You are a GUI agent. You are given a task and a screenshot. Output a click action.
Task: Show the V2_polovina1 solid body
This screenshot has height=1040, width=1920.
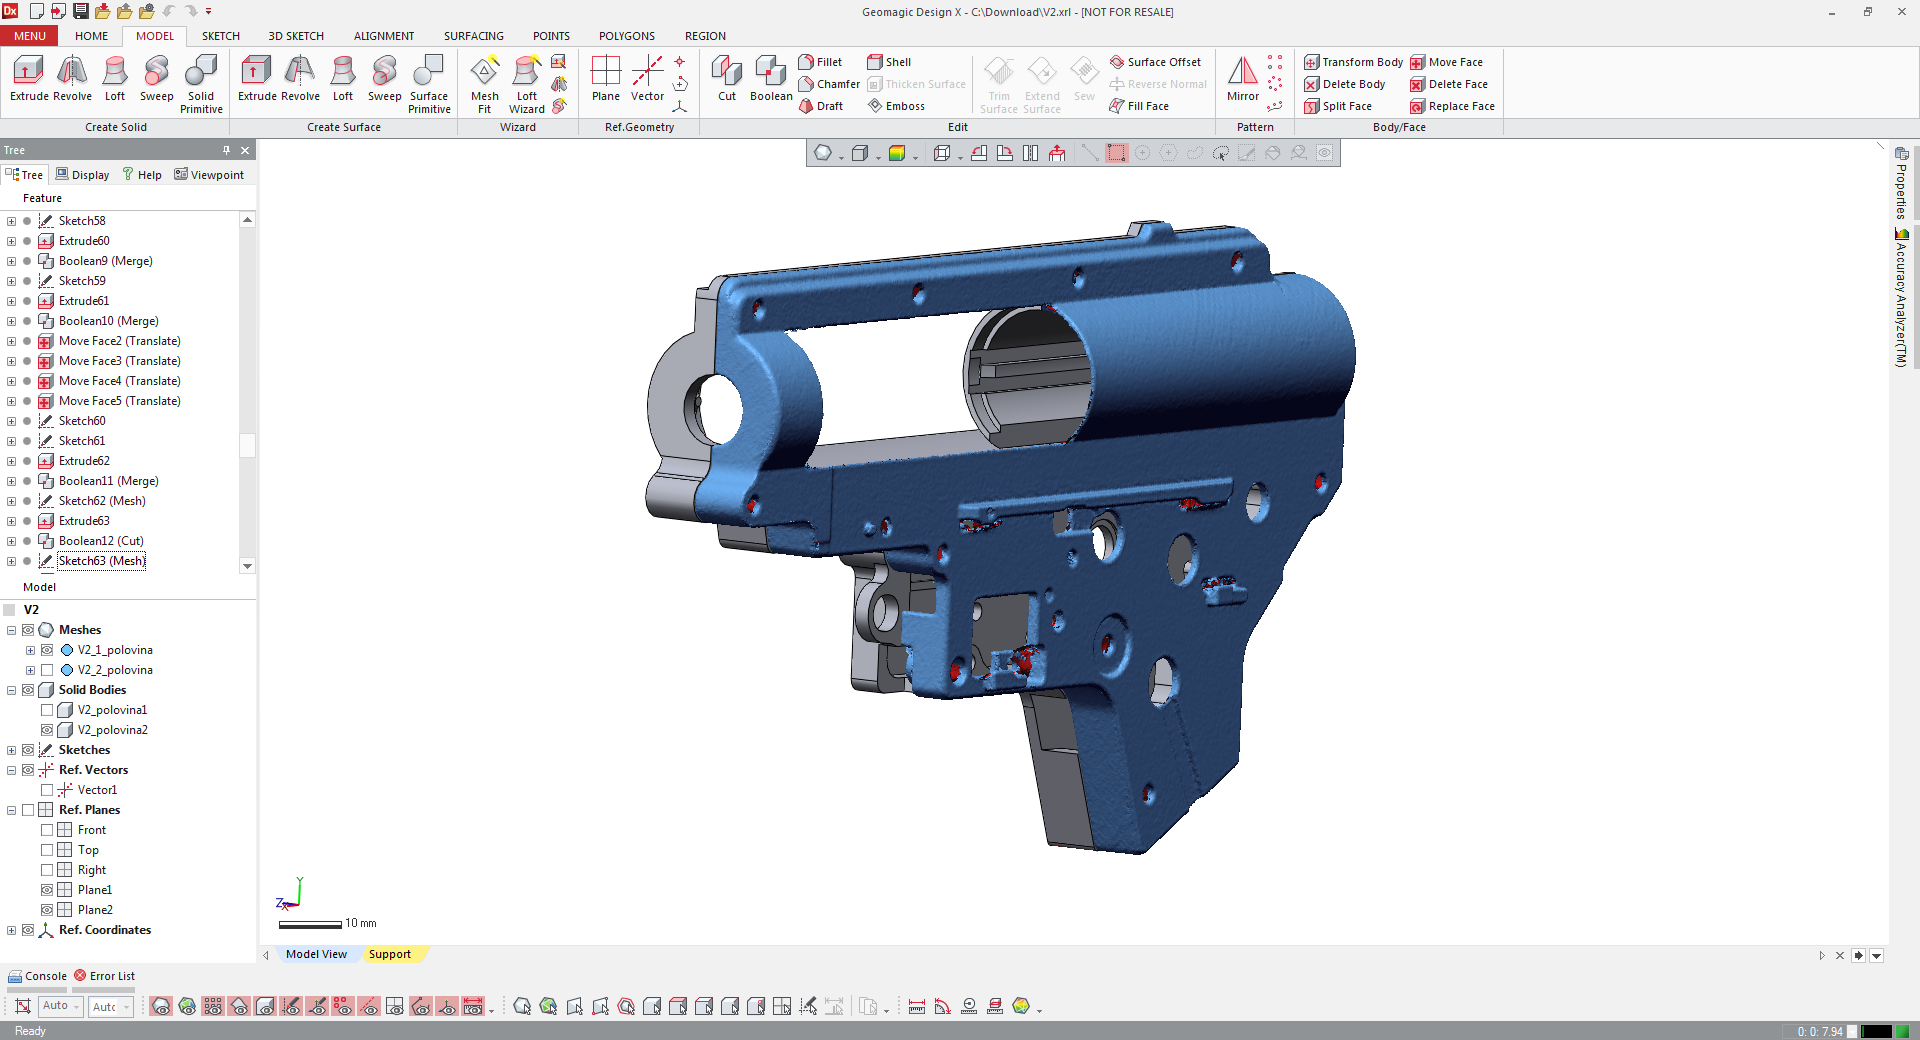click(x=47, y=710)
